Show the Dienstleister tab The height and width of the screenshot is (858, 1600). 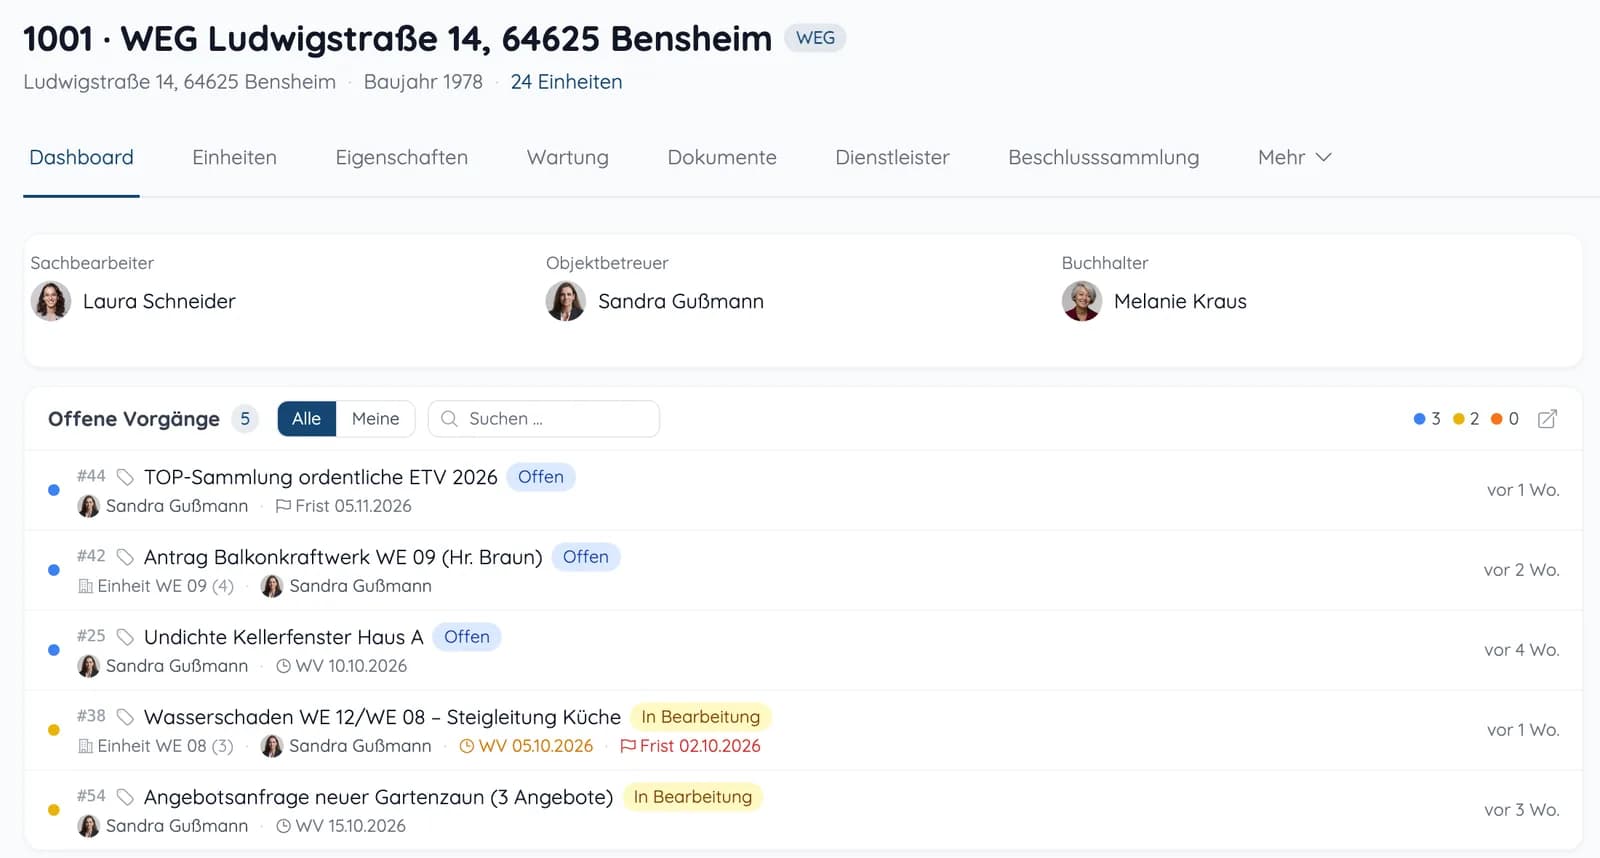point(893,157)
